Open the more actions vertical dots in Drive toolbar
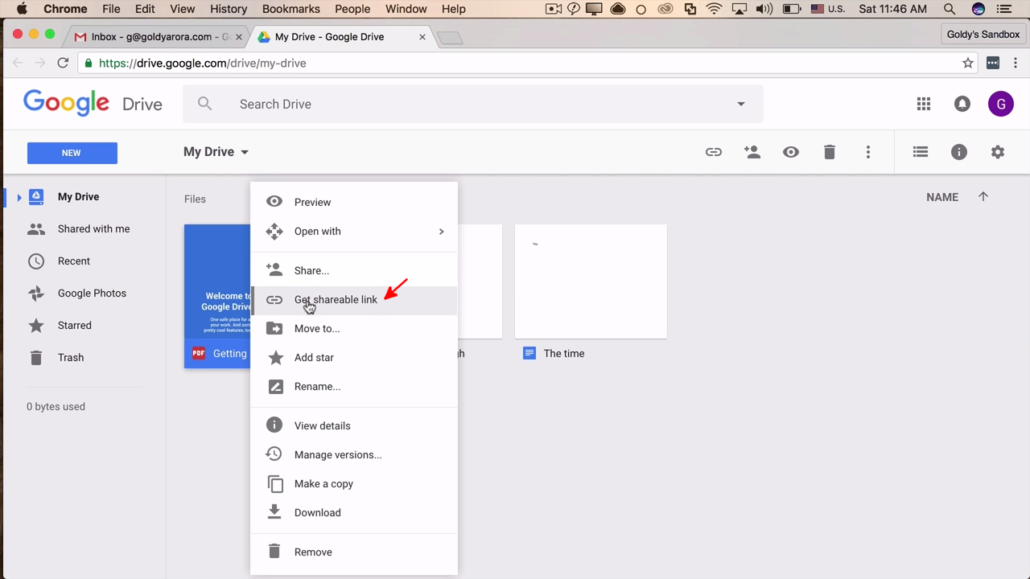1030x579 pixels. click(x=868, y=152)
